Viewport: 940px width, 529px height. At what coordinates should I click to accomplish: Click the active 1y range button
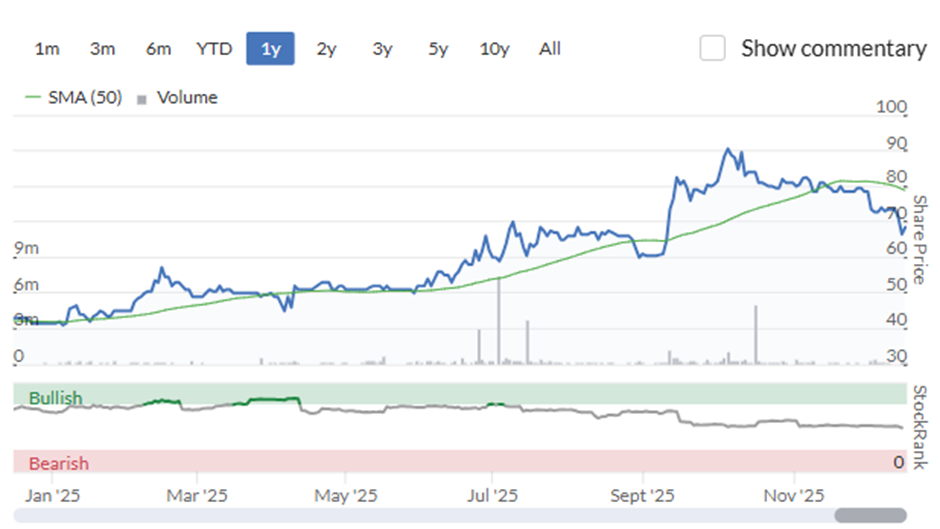[x=270, y=49]
